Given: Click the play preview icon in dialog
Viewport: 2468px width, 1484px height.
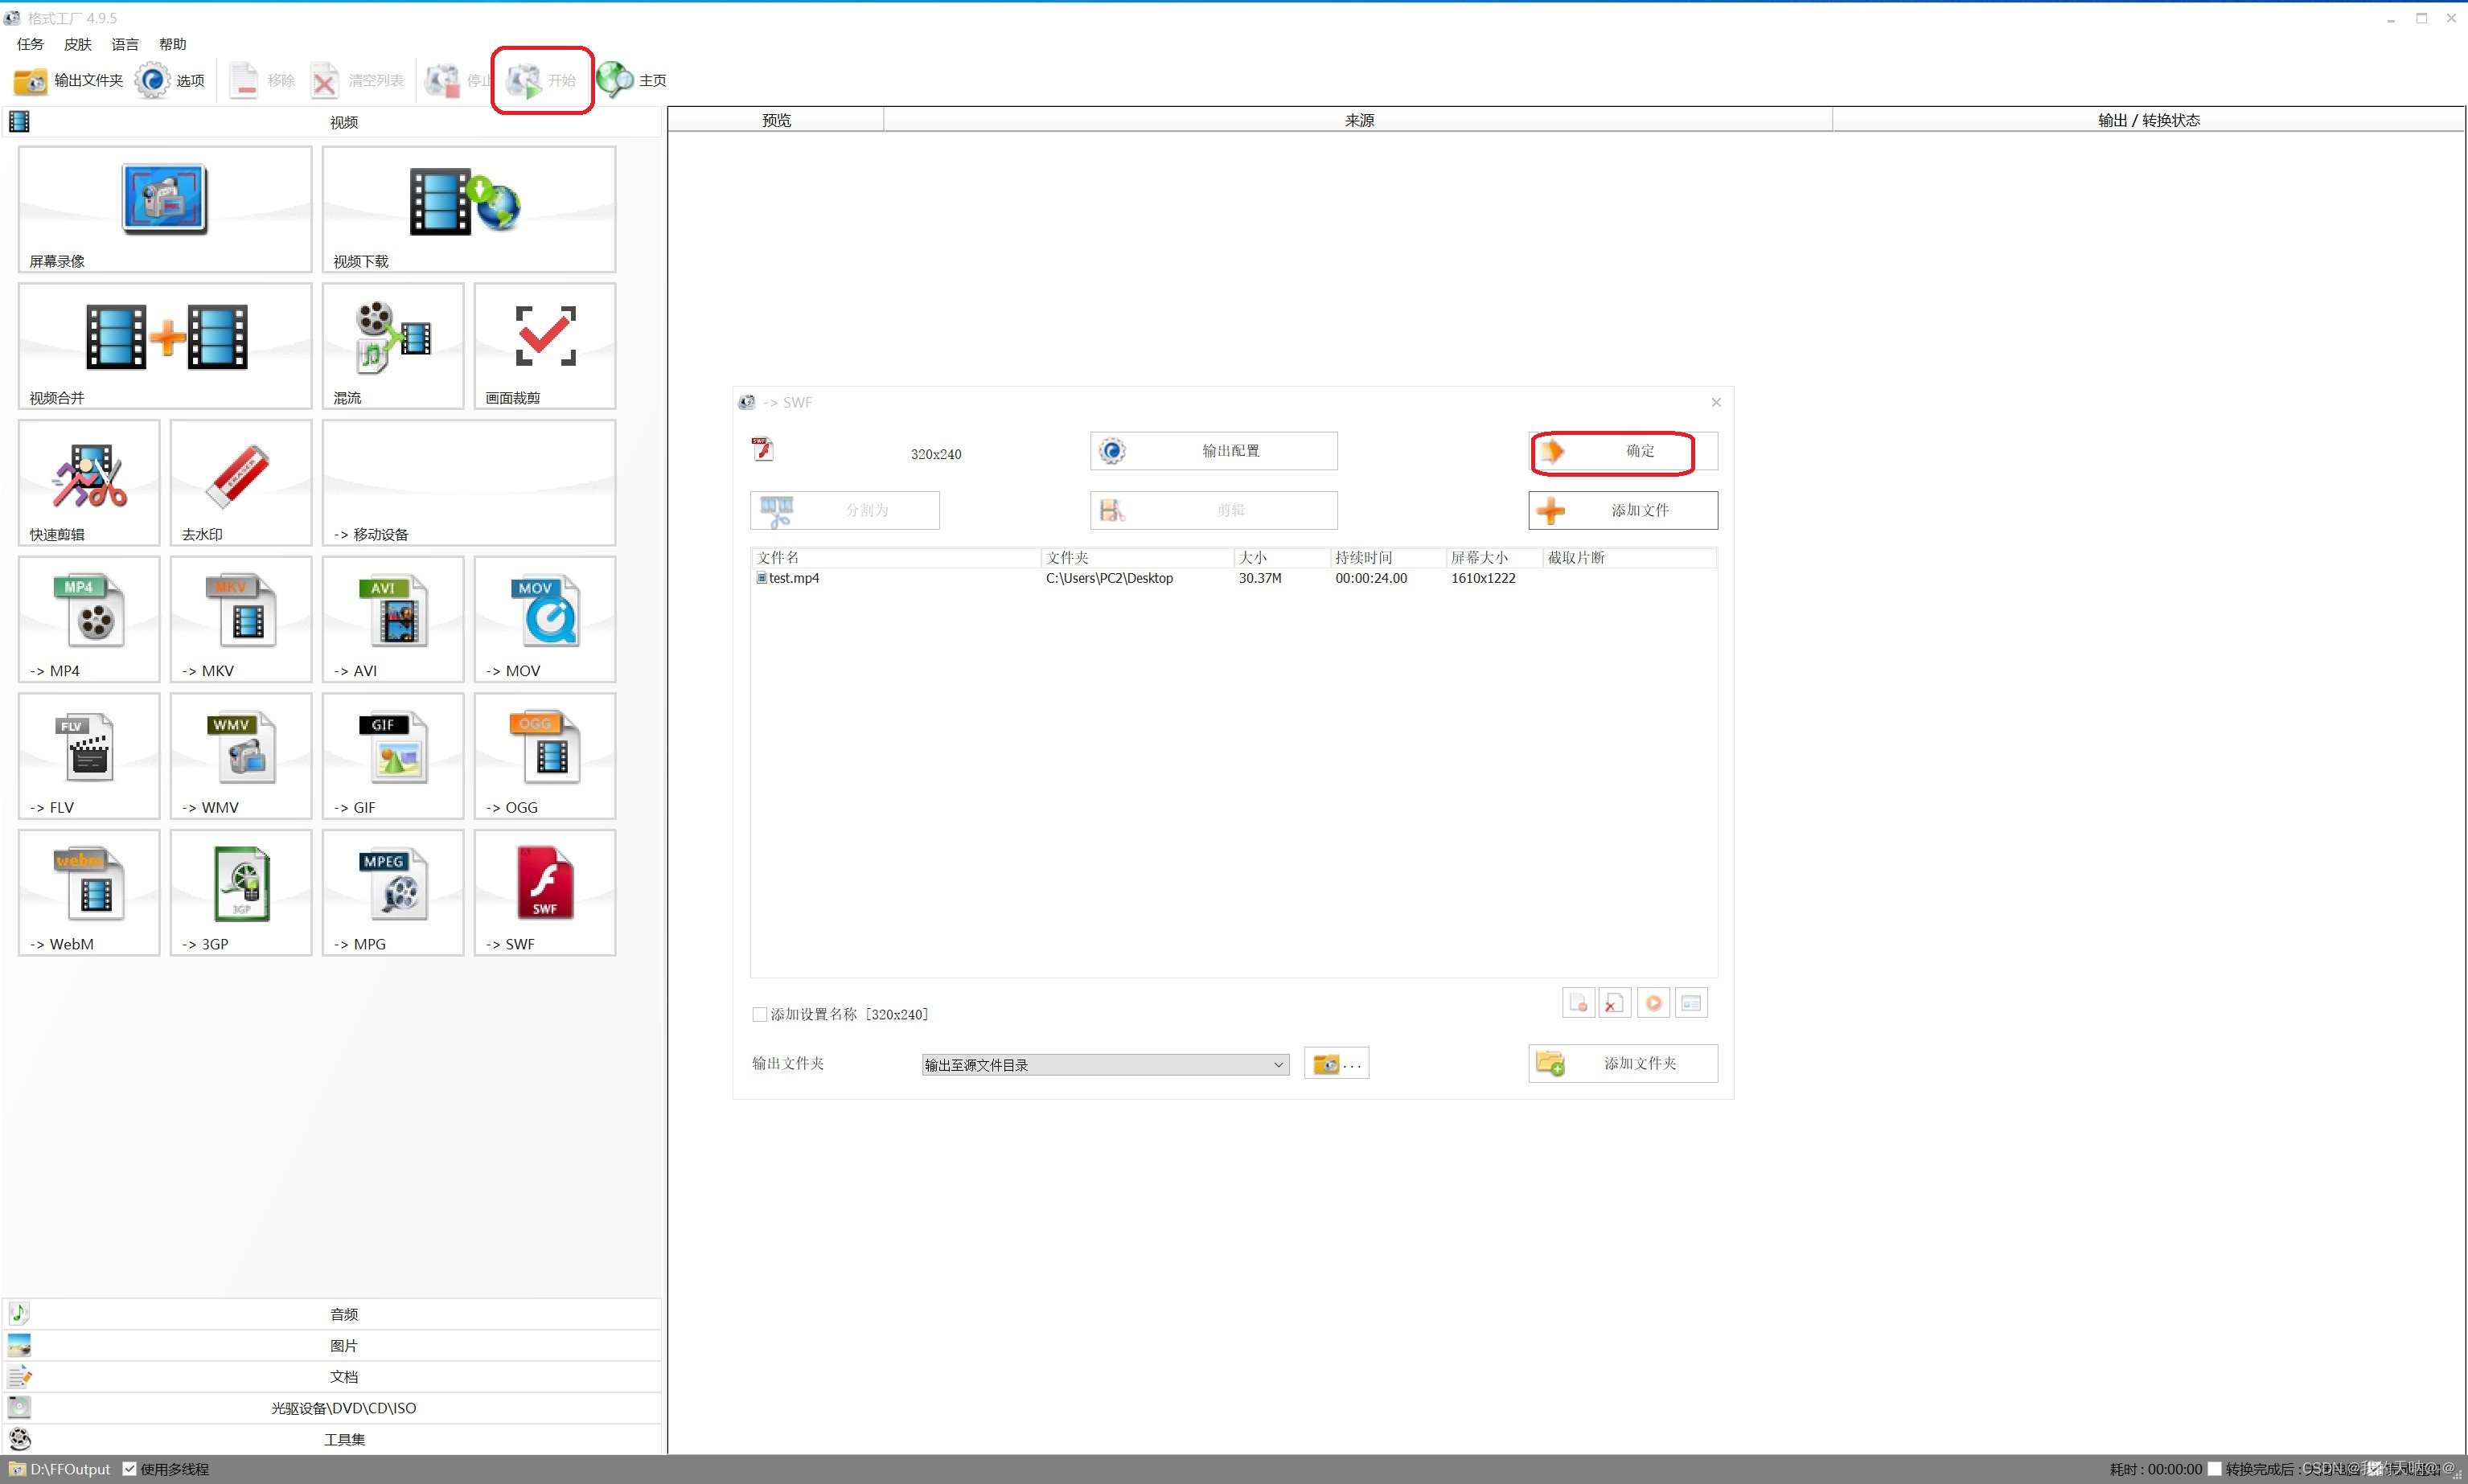Looking at the screenshot, I should click(1653, 1003).
